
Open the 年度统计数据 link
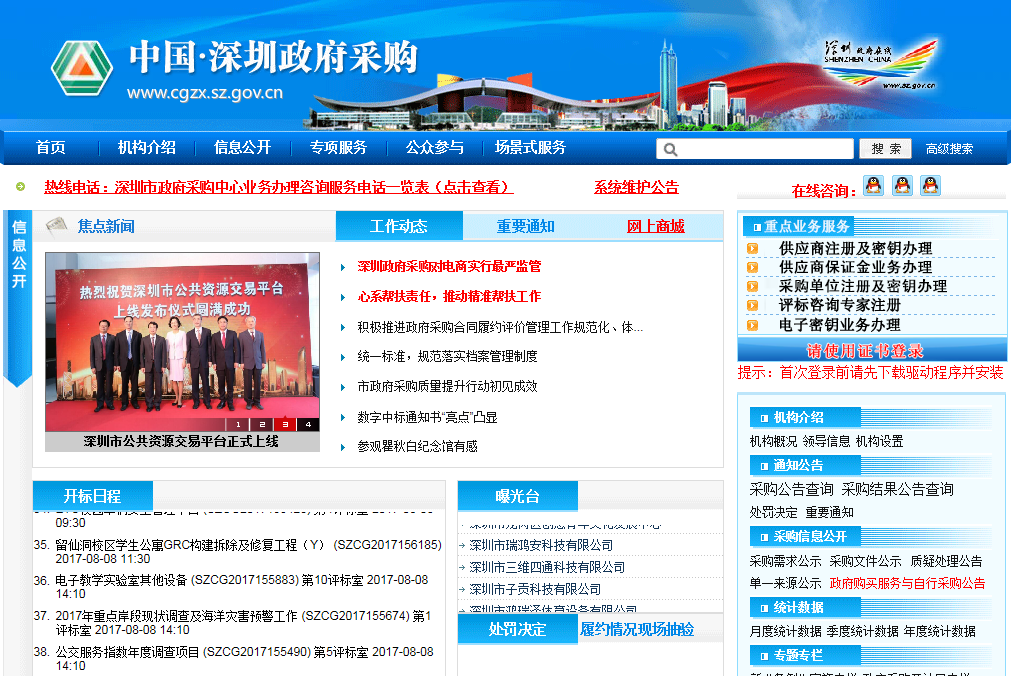[939, 631]
